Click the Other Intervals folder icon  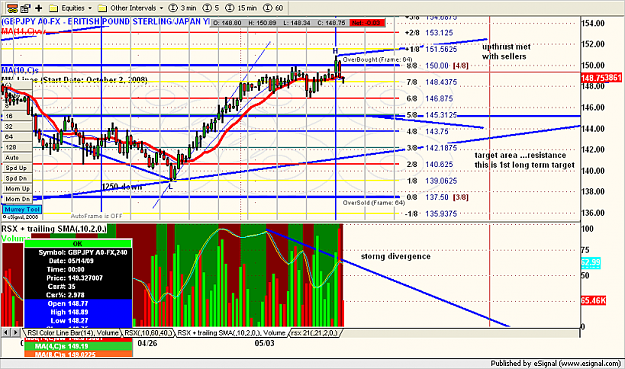102,8
